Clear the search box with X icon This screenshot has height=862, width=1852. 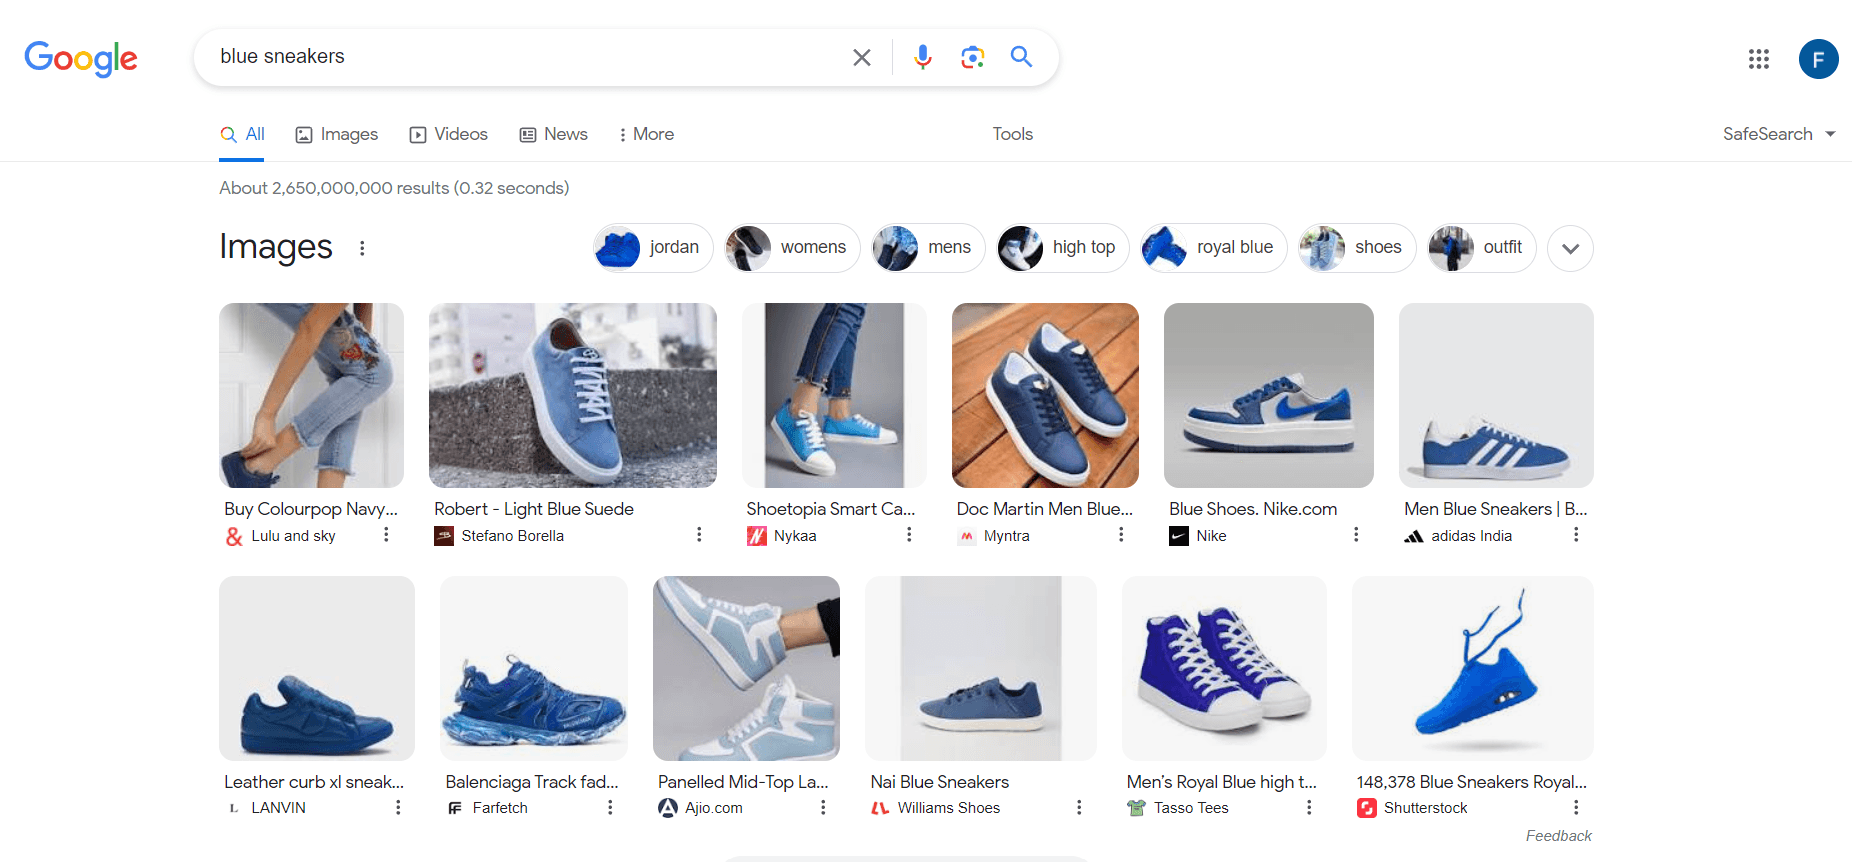click(861, 57)
